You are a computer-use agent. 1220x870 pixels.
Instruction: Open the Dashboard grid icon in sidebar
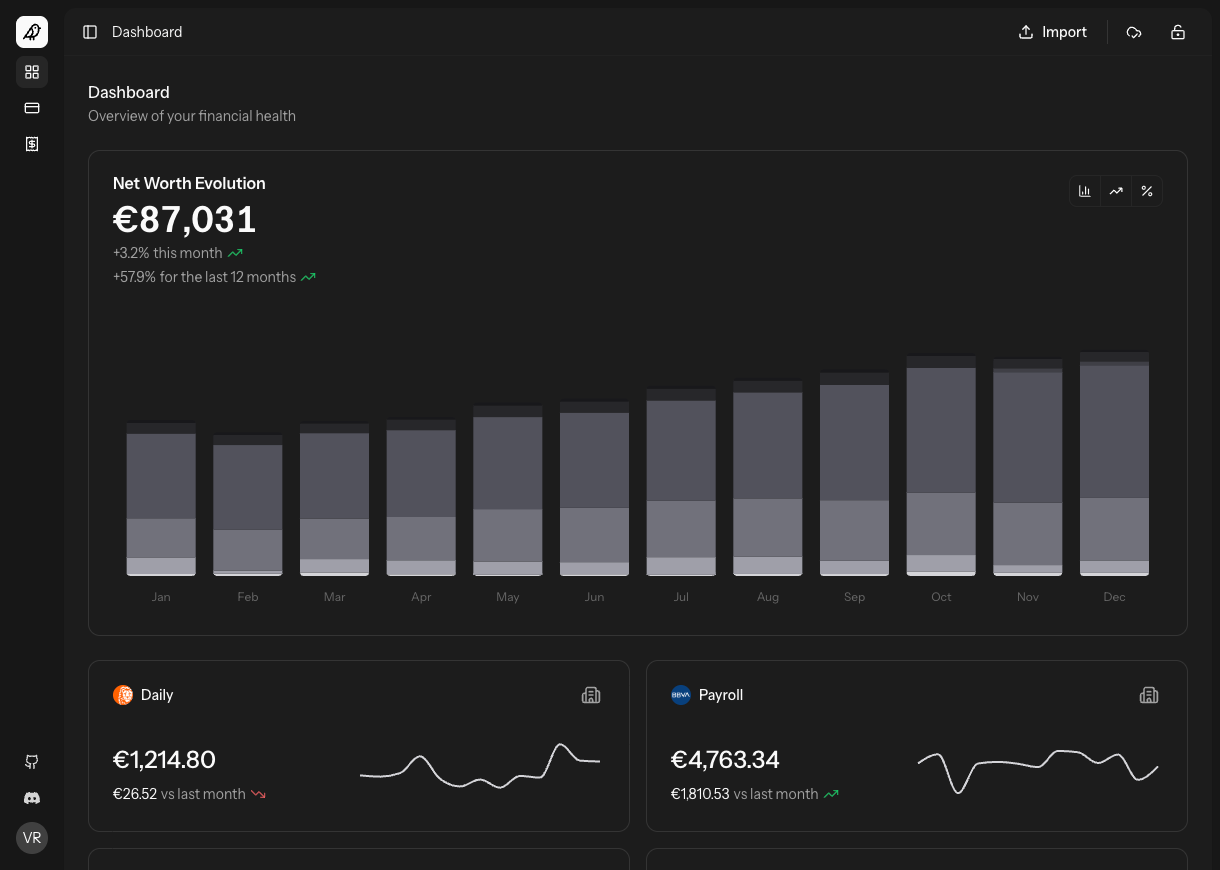(32, 72)
